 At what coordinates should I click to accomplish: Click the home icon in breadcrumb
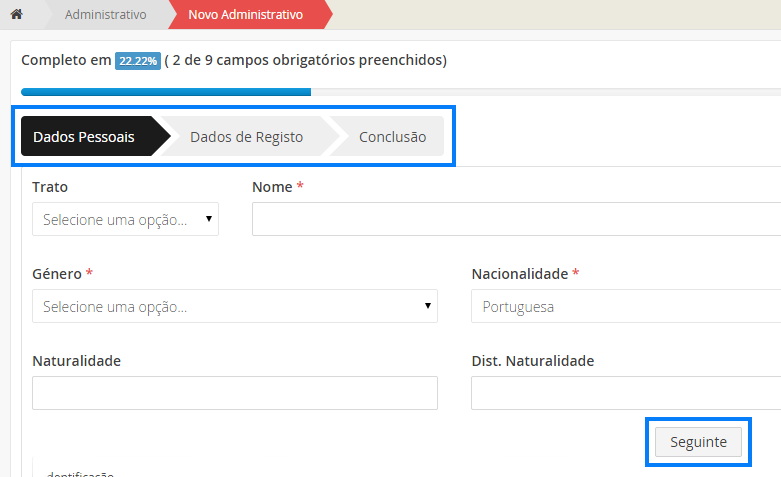[x=16, y=15]
